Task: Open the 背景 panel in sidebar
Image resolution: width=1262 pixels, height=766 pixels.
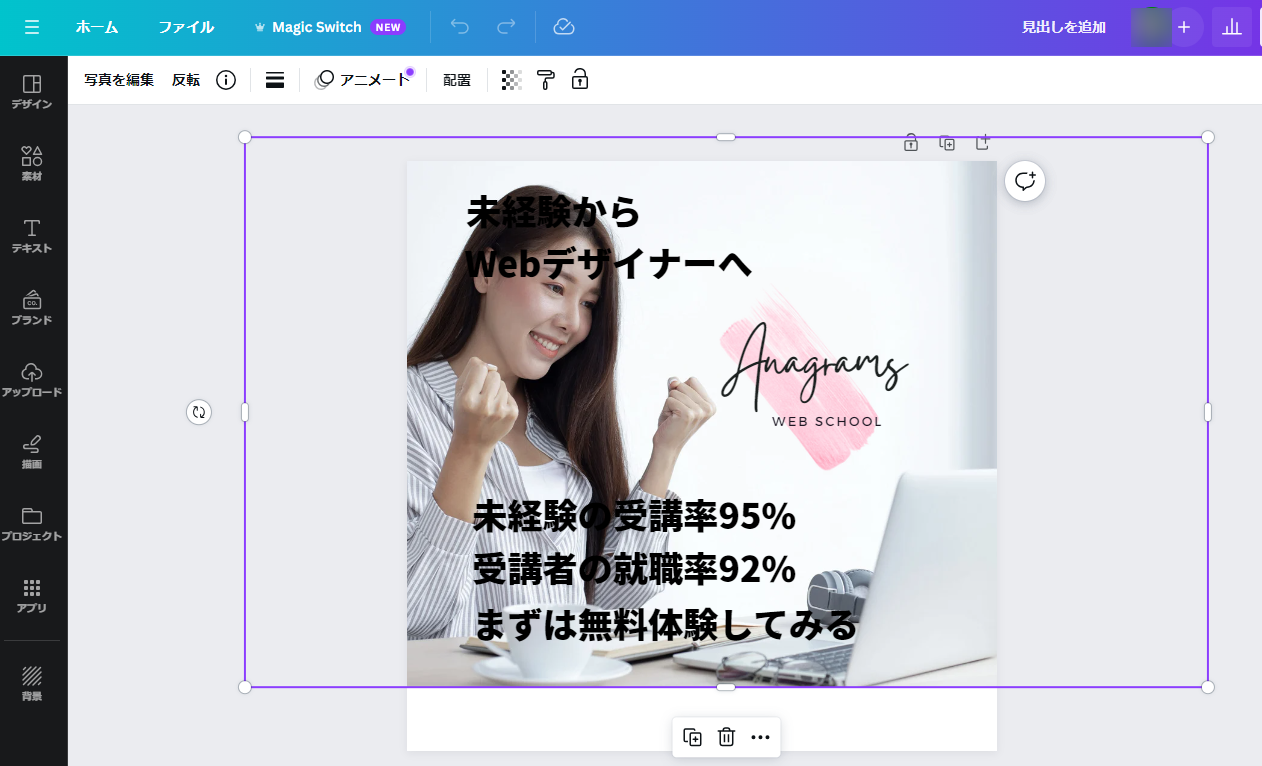Action: tap(32, 684)
